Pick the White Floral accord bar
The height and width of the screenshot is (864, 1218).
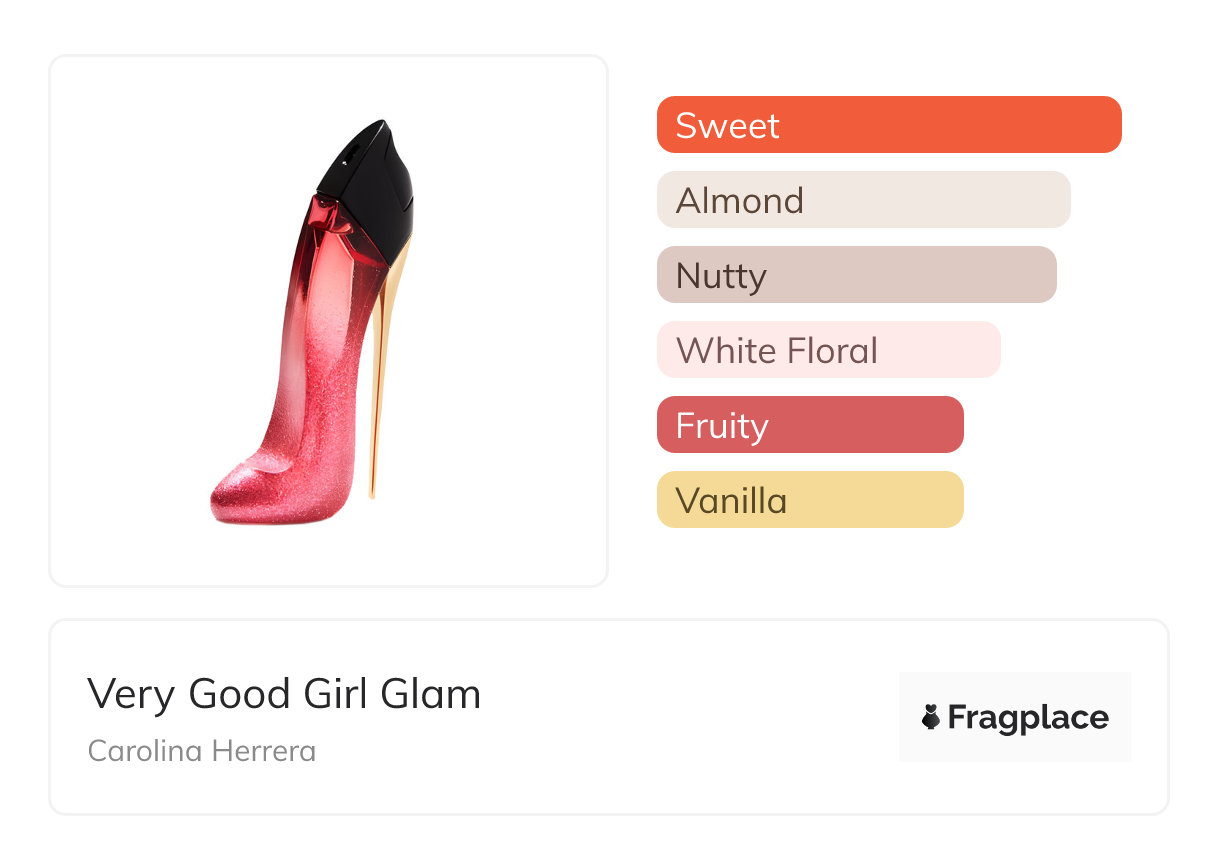(x=828, y=350)
